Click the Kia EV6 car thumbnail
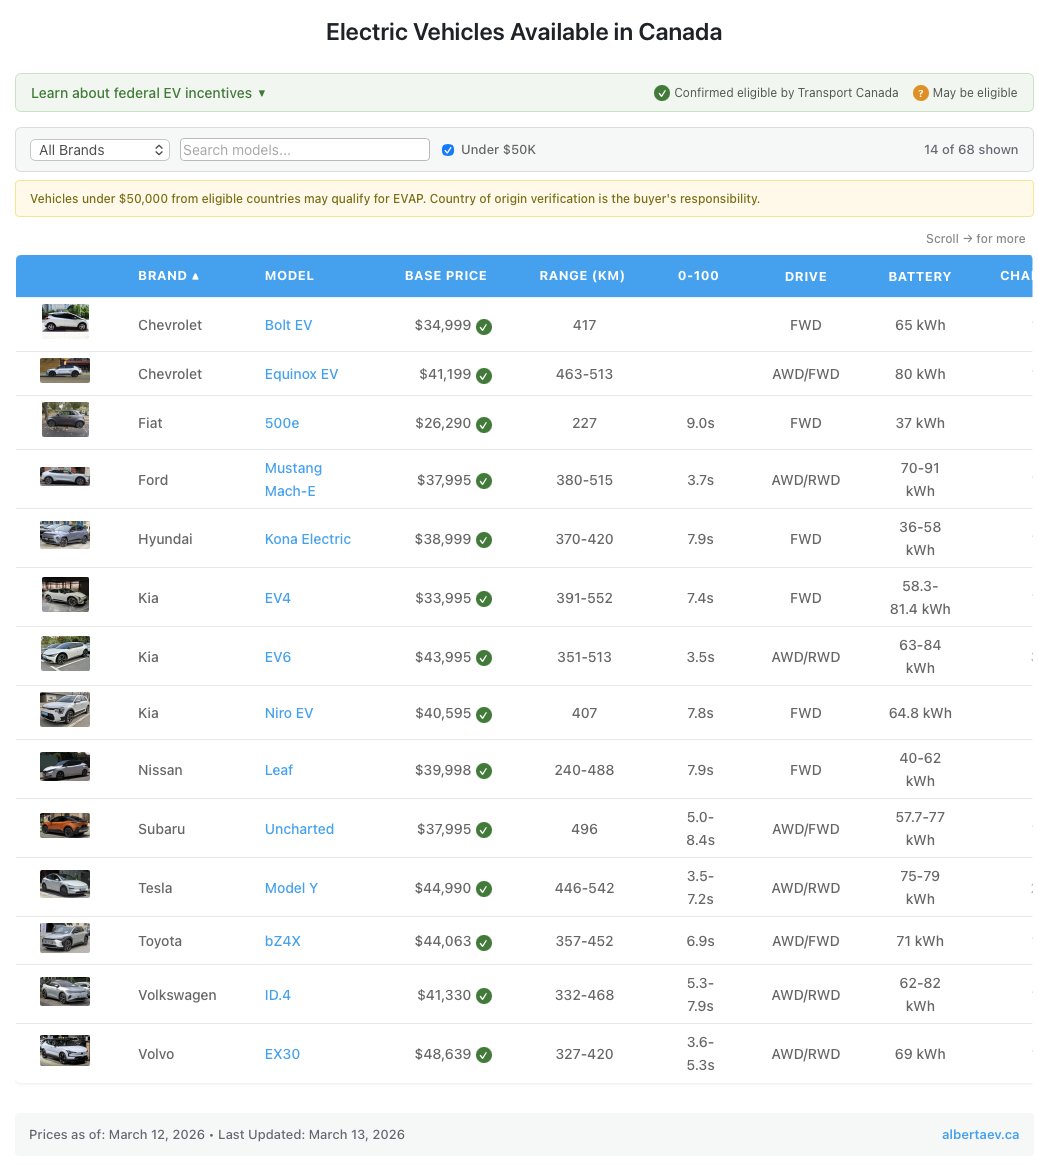 point(65,653)
